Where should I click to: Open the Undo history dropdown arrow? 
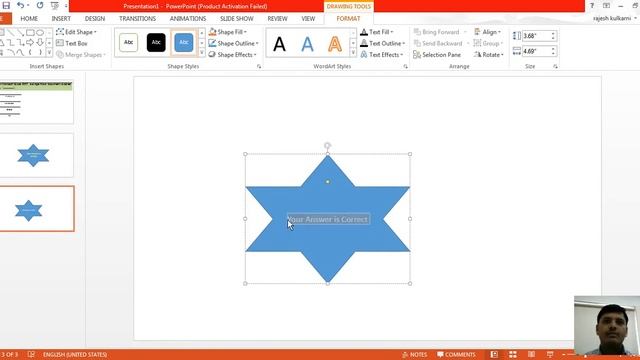point(28,6)
